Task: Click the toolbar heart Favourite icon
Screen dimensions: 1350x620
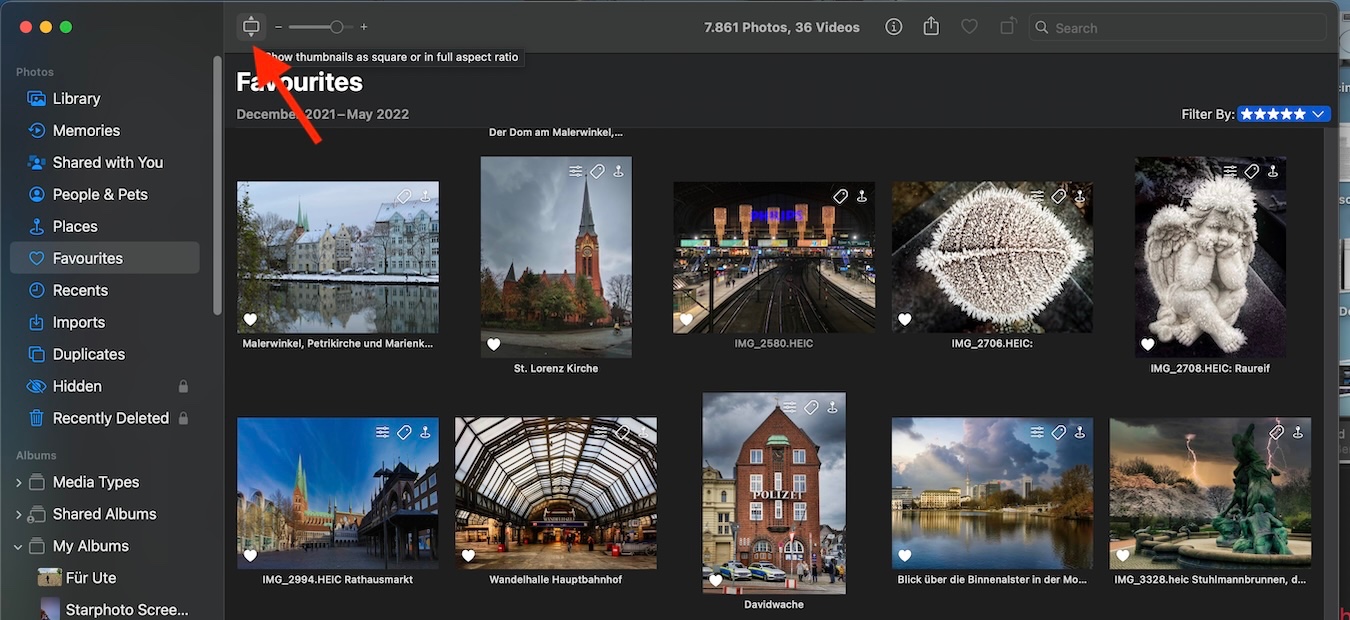Action: pos(969,27)
